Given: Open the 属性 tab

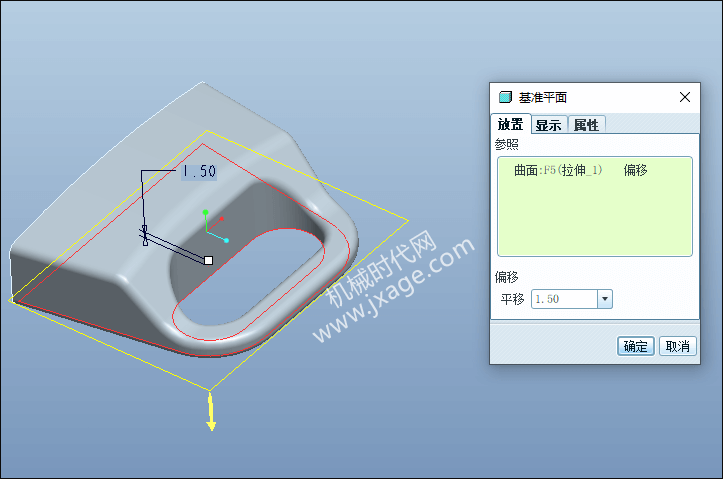Looking at the screenshot, I should pyautogui.click(x=586, y=125).
